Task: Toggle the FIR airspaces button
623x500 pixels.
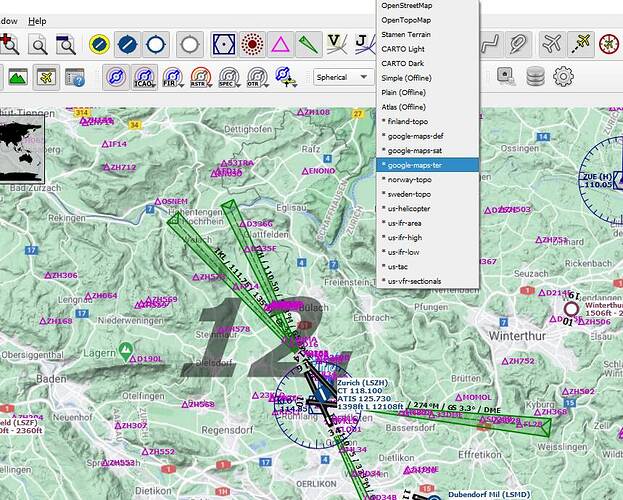Action: click(173, 77)
